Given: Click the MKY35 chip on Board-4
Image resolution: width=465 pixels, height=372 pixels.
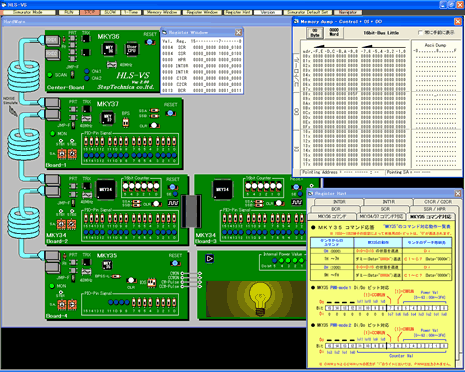Looking at the screenshot, I should [x=107, y=265].
